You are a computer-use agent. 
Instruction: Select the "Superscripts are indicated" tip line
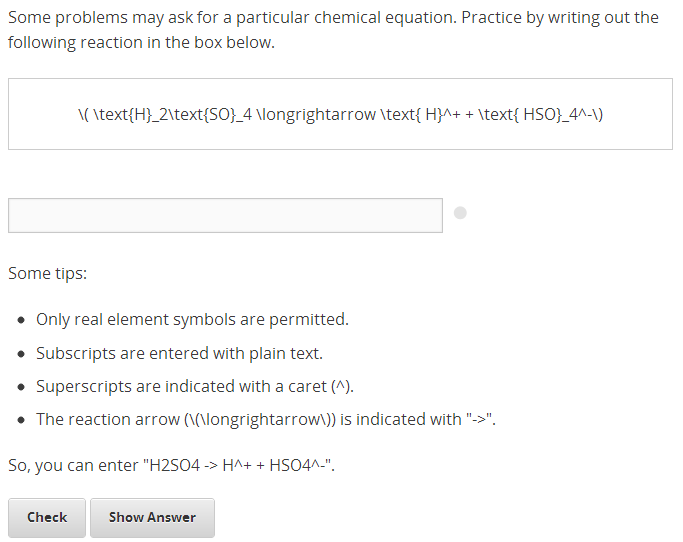tap(195, 386)
